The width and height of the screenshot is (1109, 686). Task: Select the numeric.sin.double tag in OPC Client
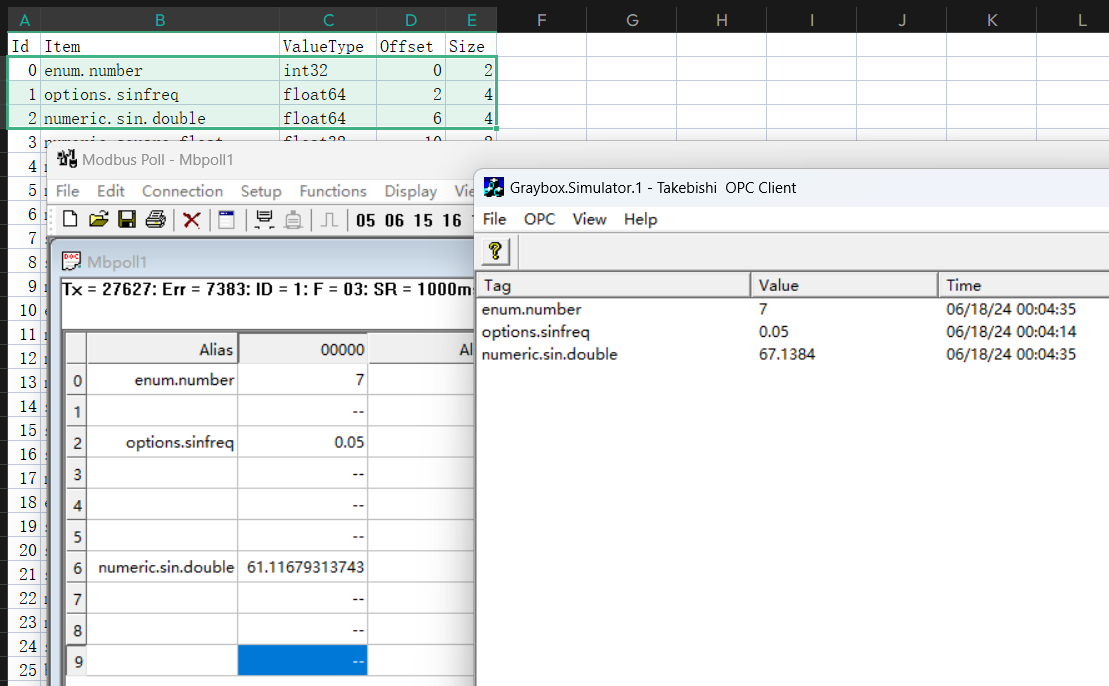(x=550, y=354)
